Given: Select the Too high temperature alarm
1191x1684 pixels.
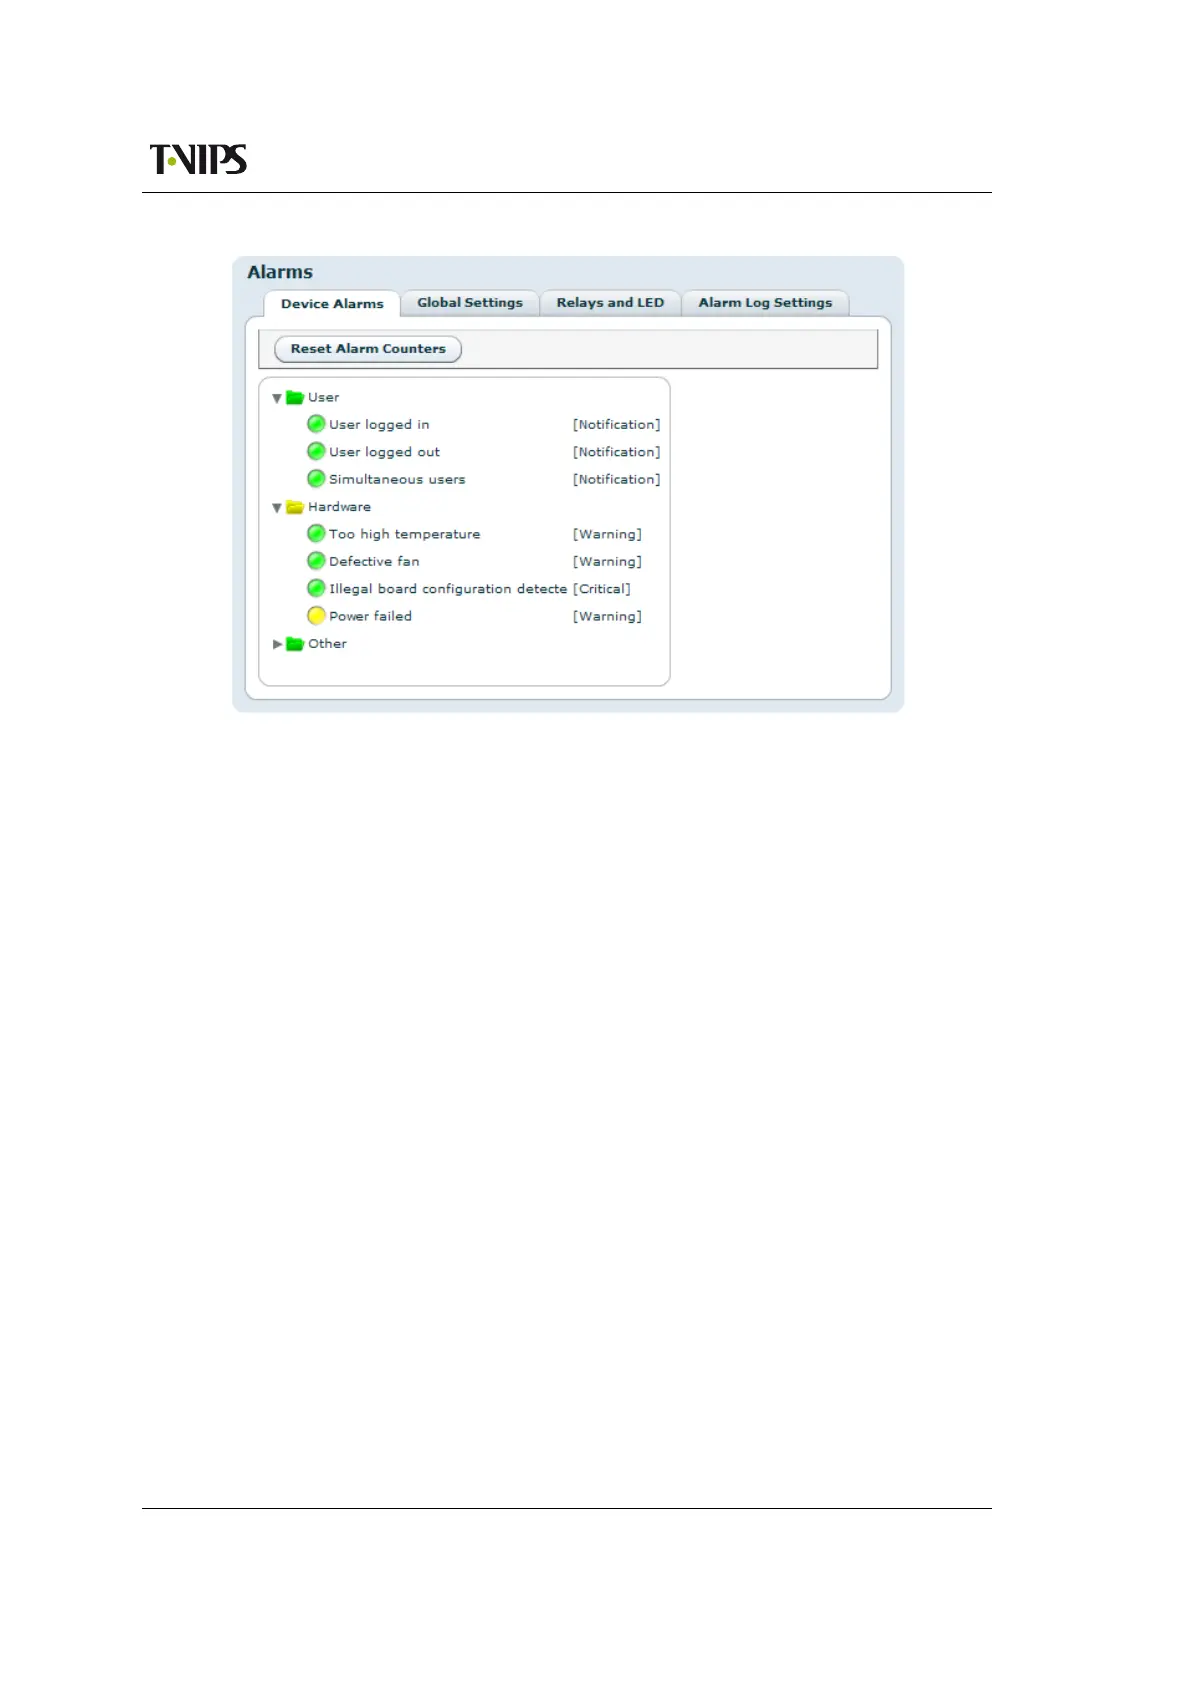Looking at the screenshot, I should click(404, 534).
